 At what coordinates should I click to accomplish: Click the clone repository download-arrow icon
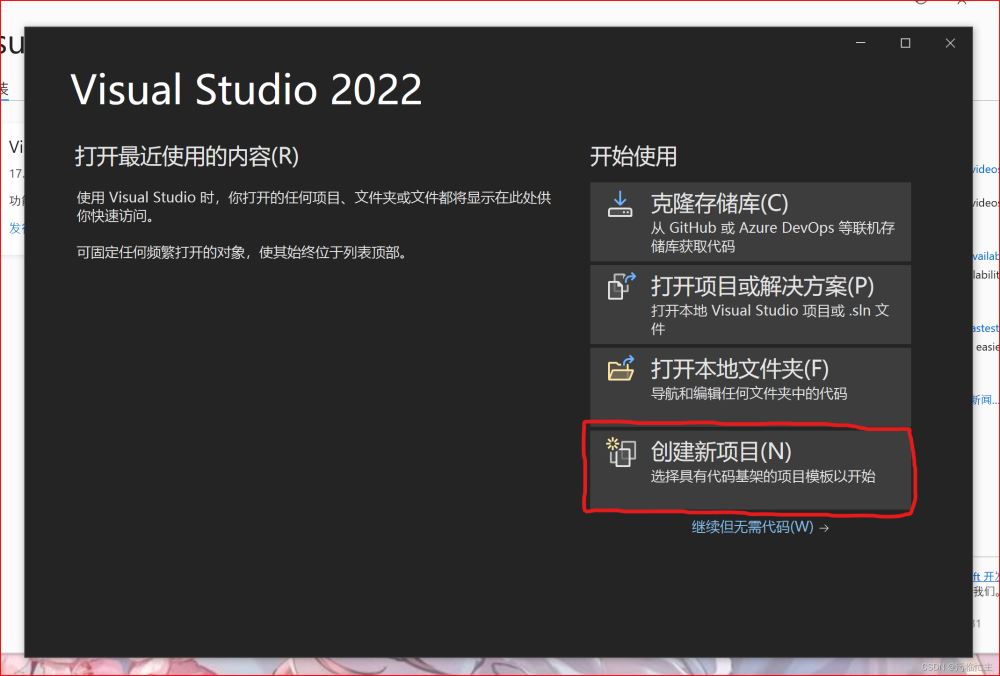click(620, 204)
